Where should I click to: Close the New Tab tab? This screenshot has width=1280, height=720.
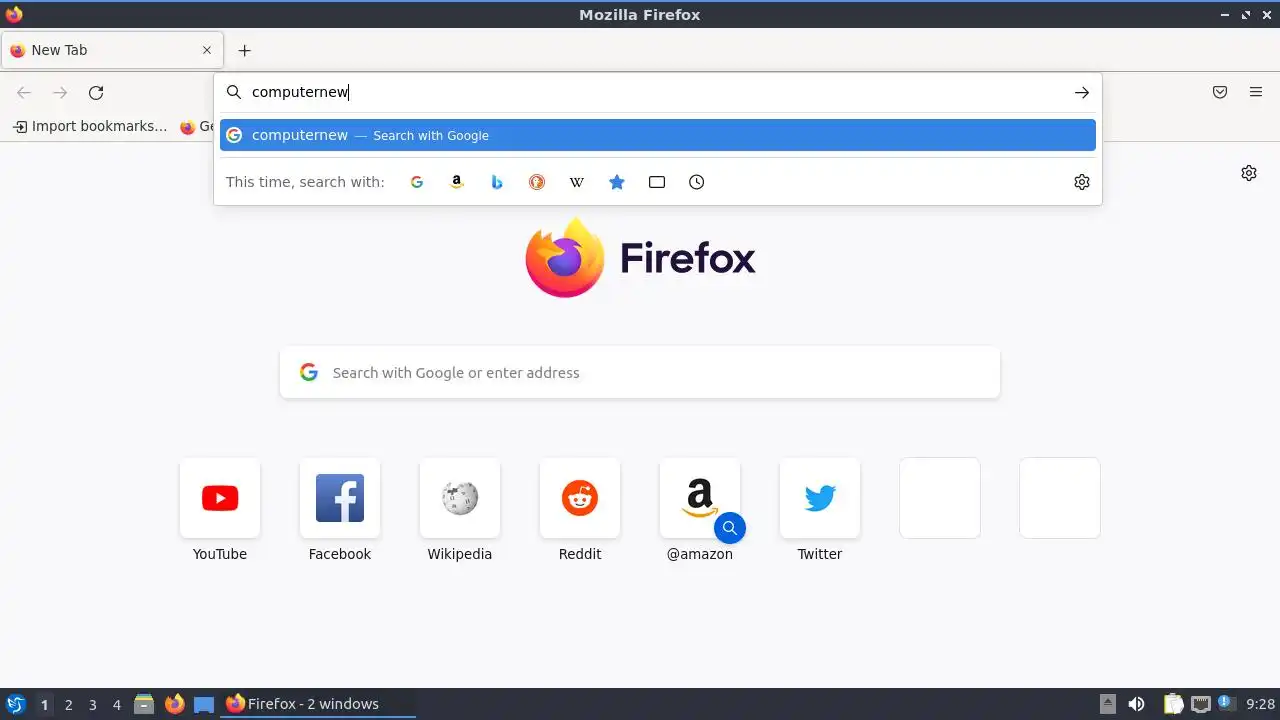click(x=207, y=50)
